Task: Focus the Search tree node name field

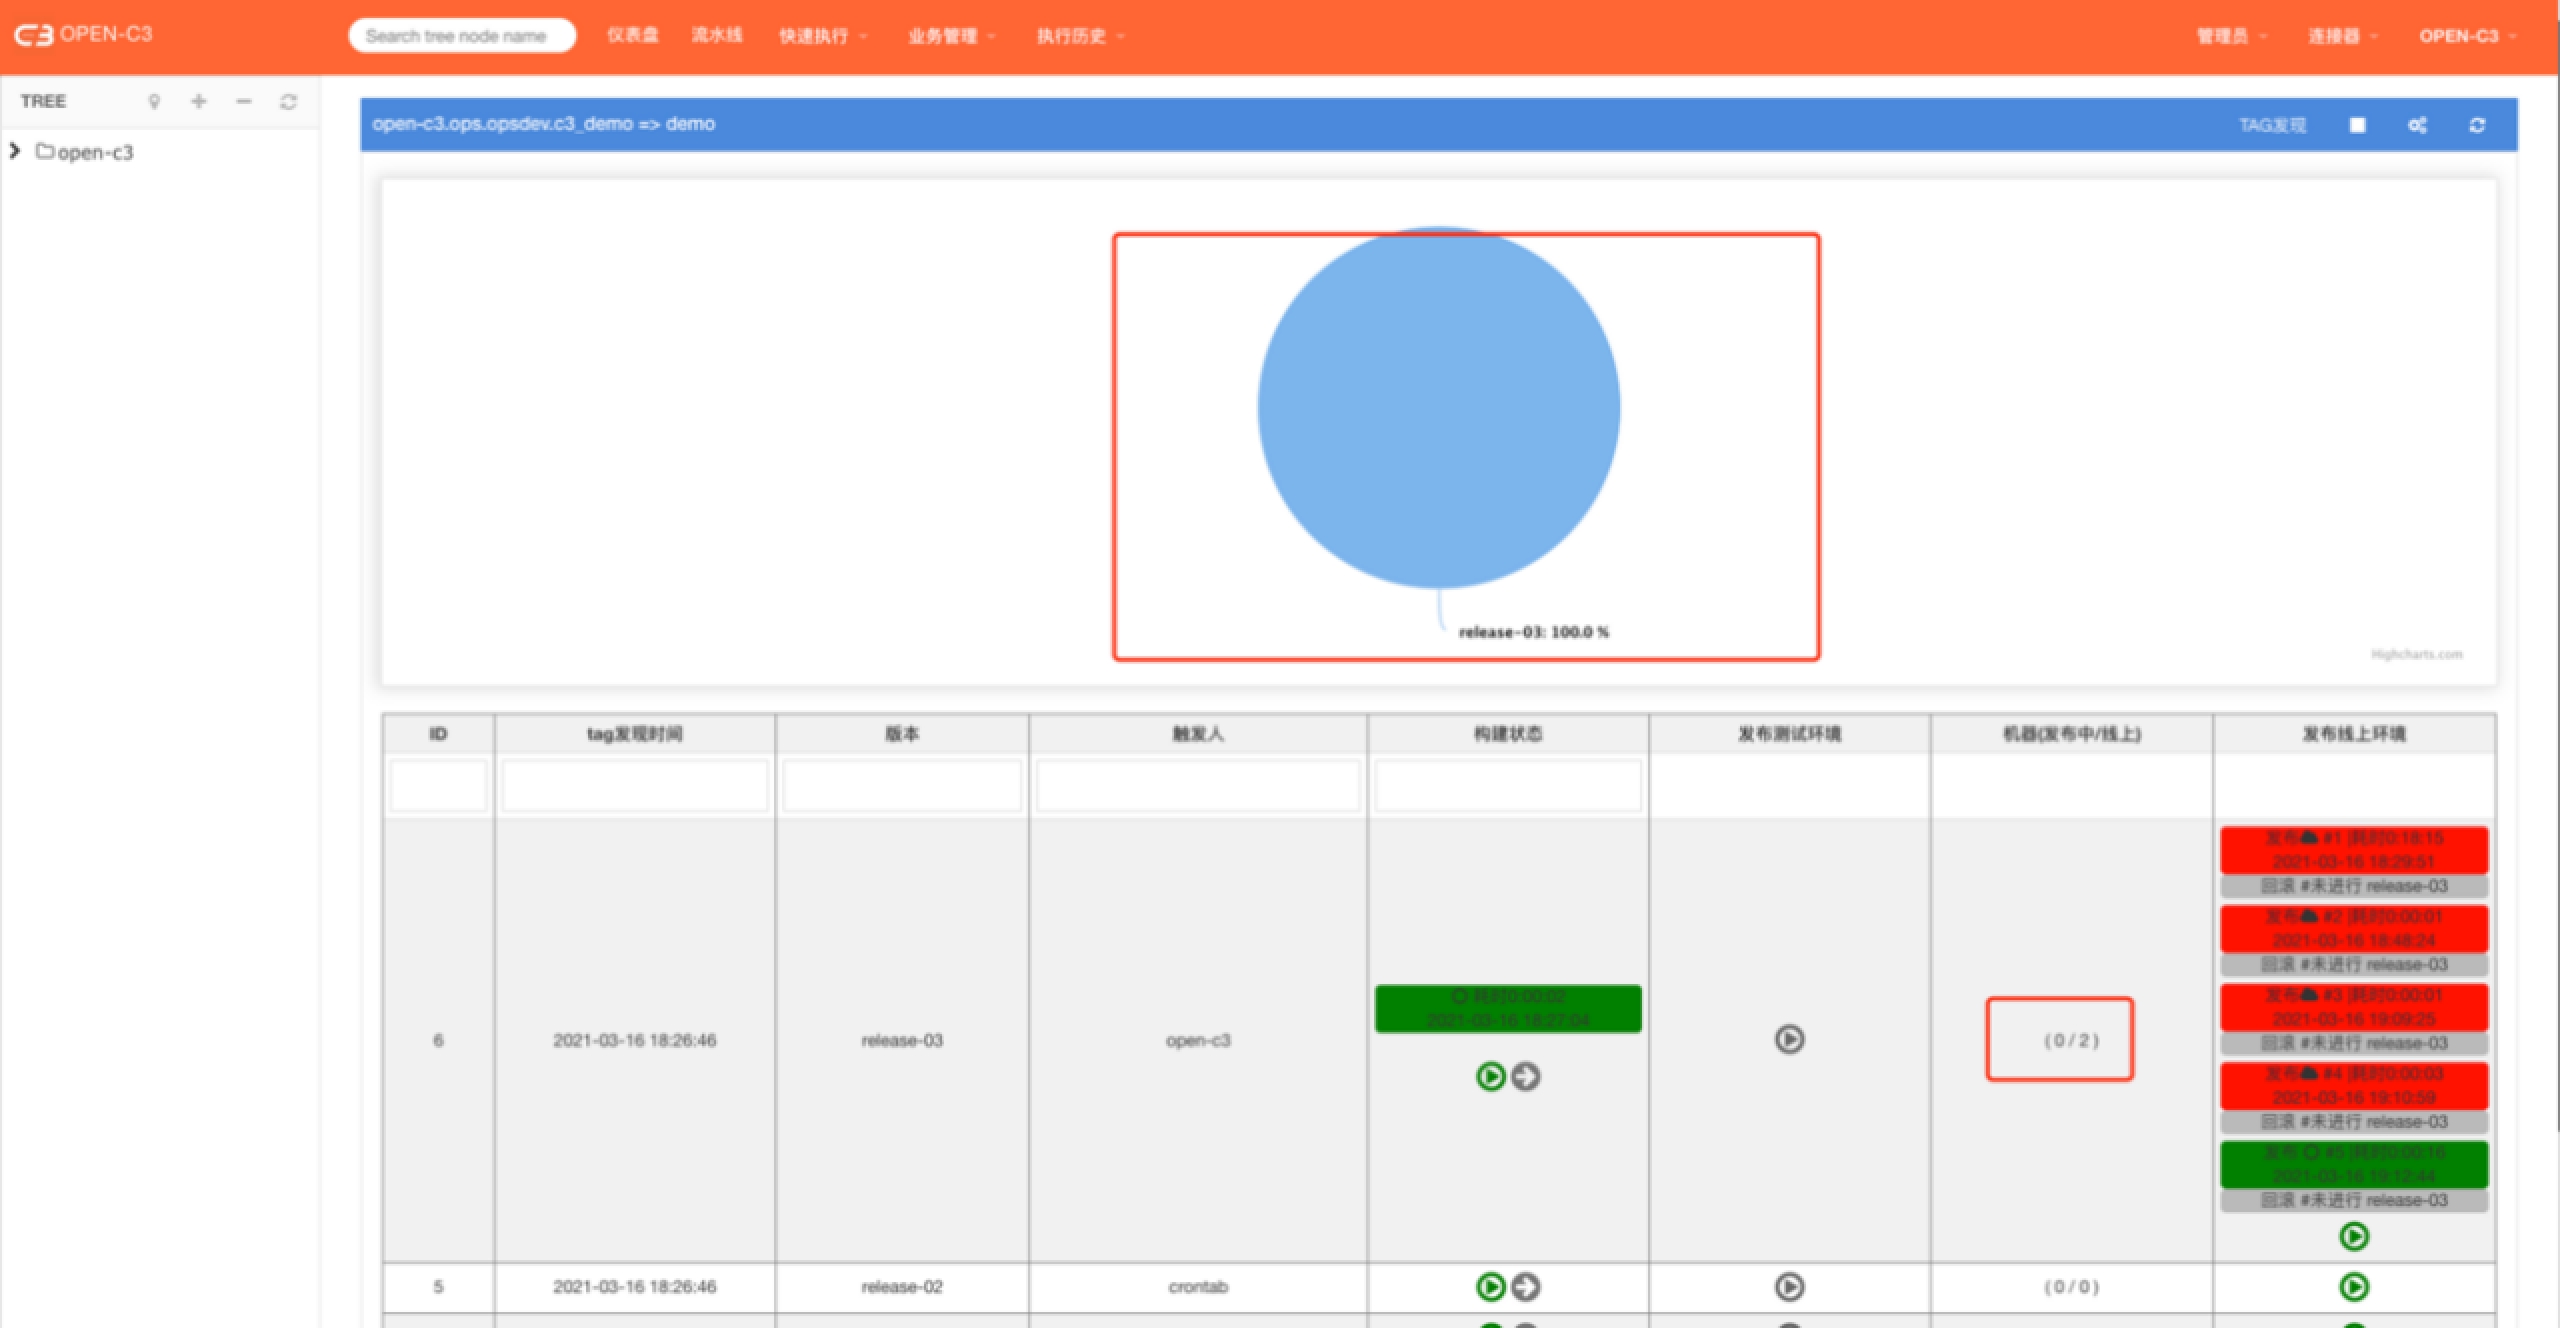Action: 461,36
